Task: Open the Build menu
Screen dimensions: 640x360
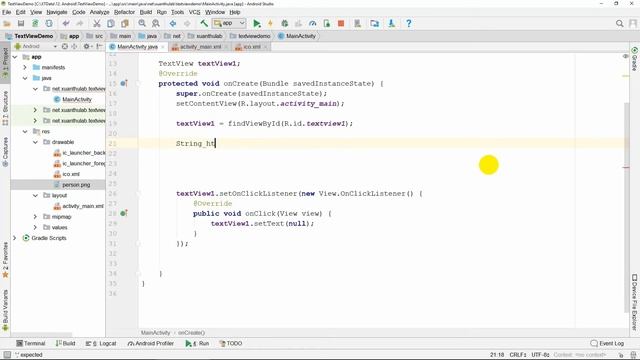Action: [x=146, y=12]
